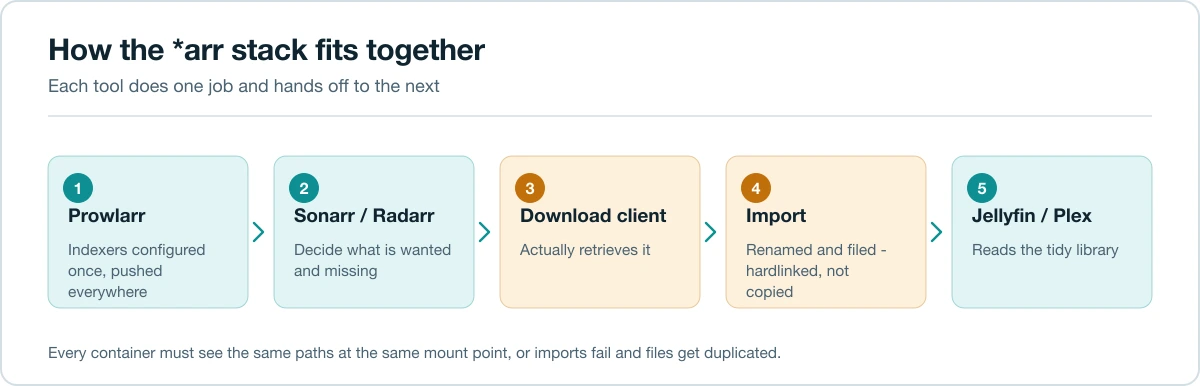The image size is (1200, 386).
Task: Click the 'Reads the tidy library' text
Action: (1045, 250)
